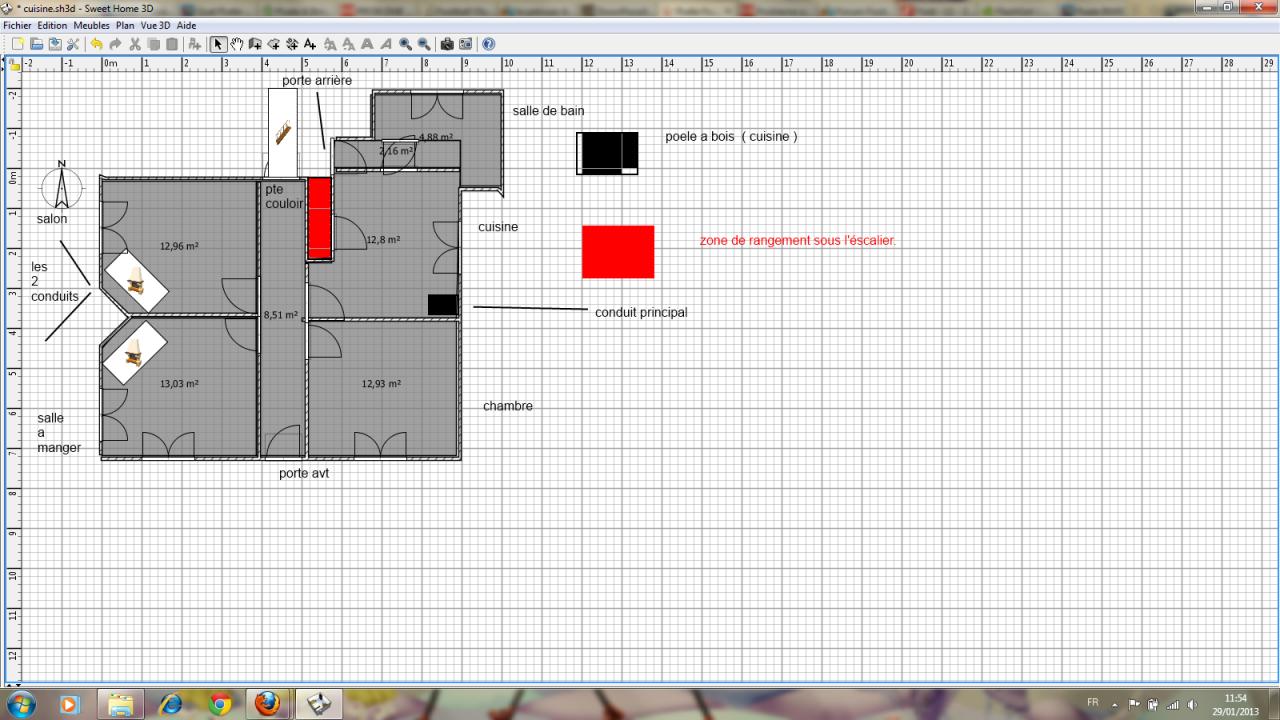
Task: Create a photo with camera icon
Action: click(x=447, y=44)
